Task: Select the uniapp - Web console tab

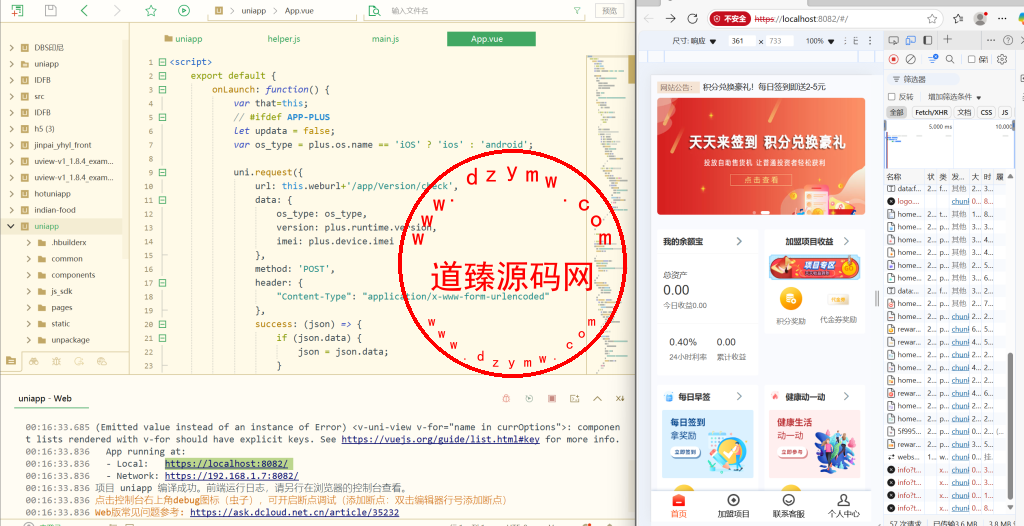Action: 45,398
